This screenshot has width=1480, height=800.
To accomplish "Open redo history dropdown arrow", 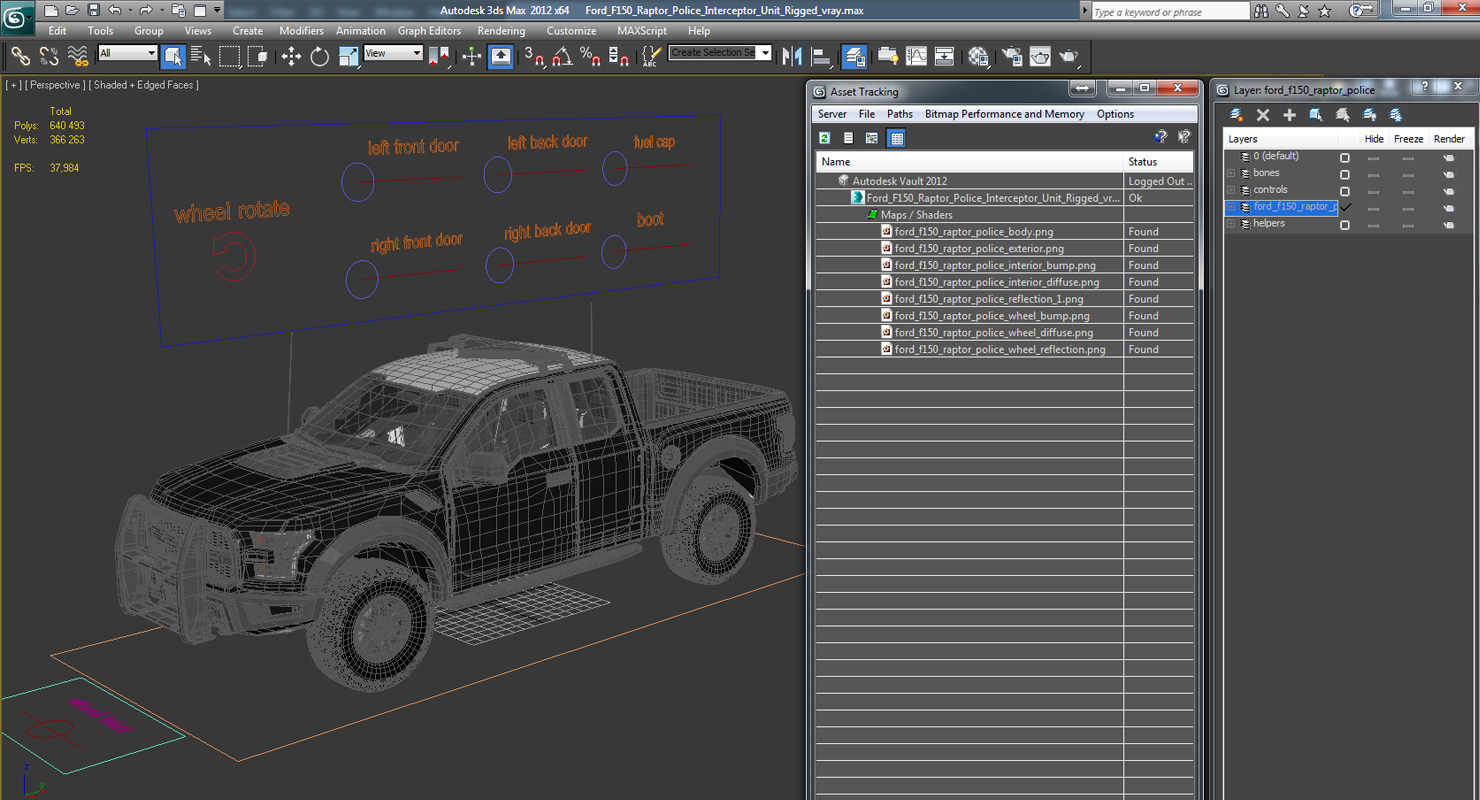I will [160, 10].
